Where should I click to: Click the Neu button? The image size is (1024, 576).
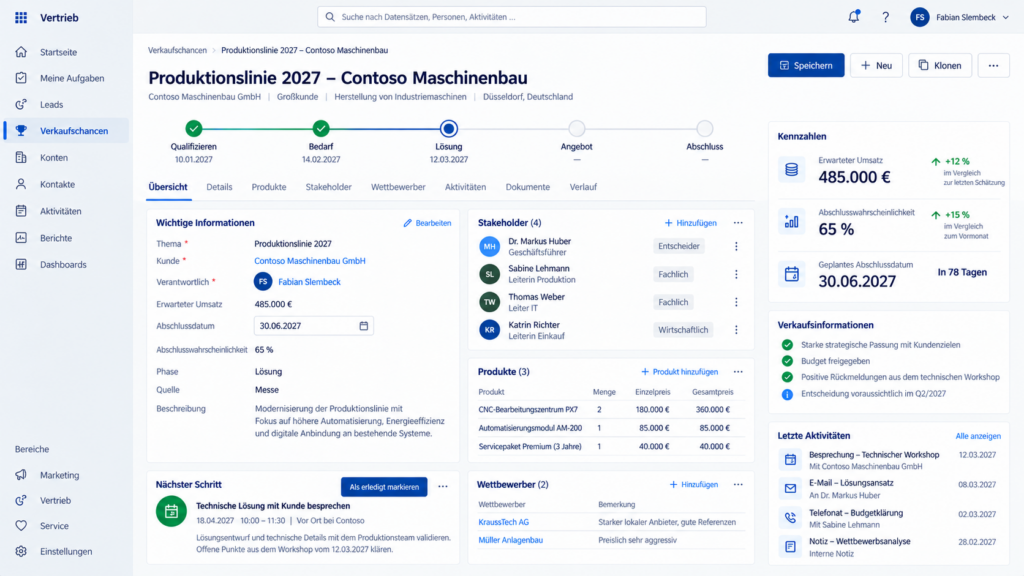(x=876, y=65)
